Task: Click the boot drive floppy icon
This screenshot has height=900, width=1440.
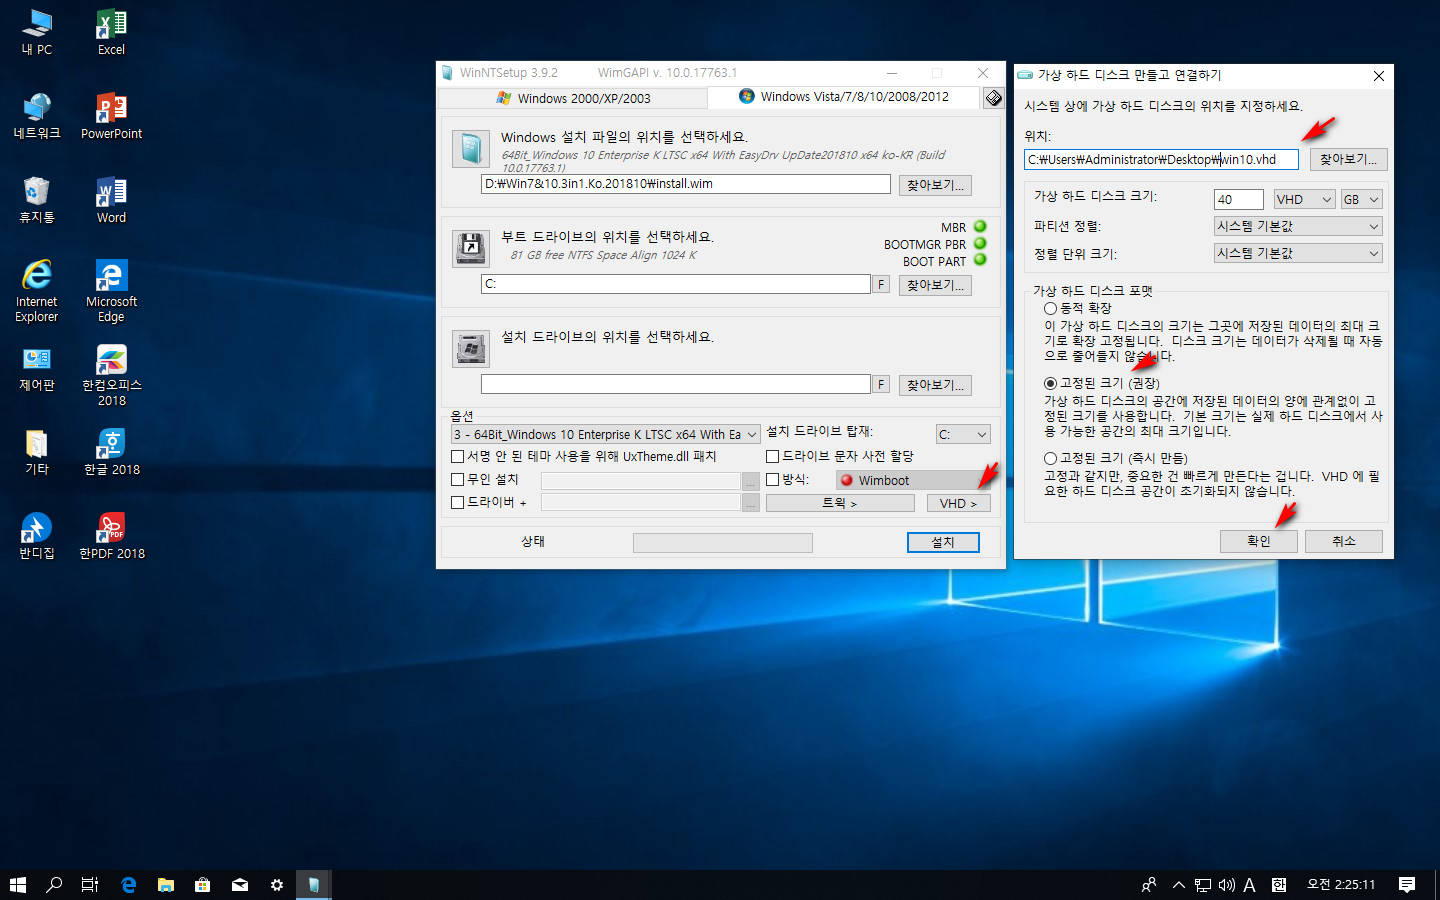Action: [471, 248]
